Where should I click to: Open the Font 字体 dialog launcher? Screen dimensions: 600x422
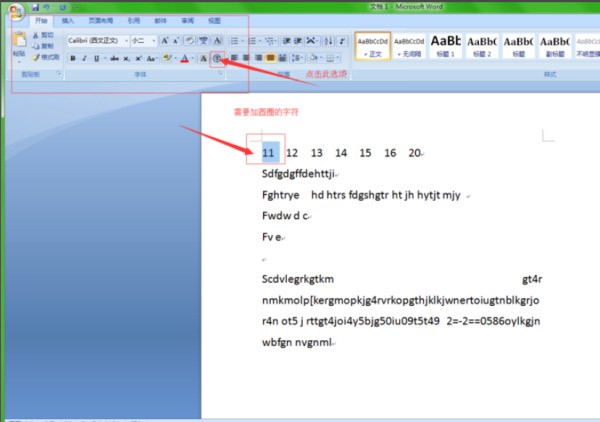coord(220,73)
